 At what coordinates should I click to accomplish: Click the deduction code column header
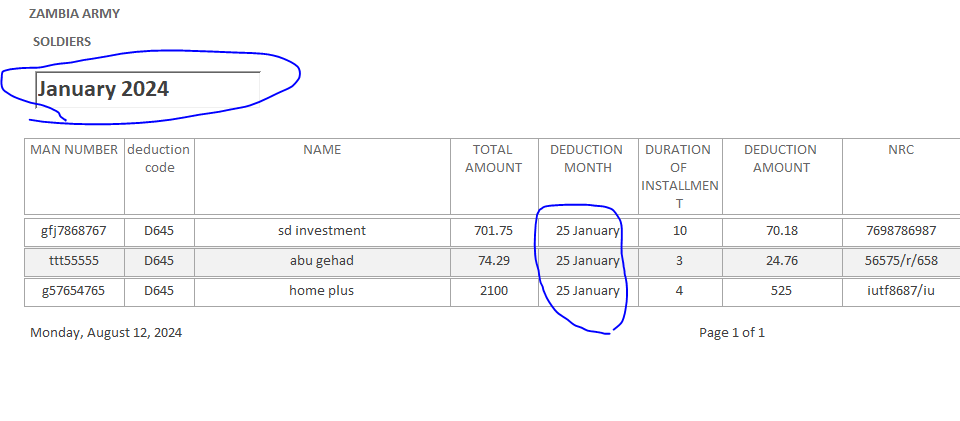(158, 159)
